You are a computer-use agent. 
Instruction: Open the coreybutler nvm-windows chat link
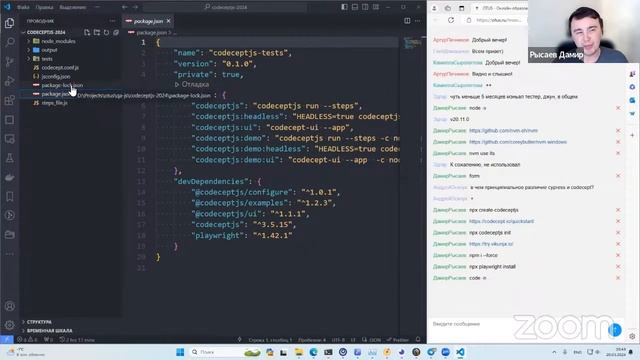click(518, 142)
